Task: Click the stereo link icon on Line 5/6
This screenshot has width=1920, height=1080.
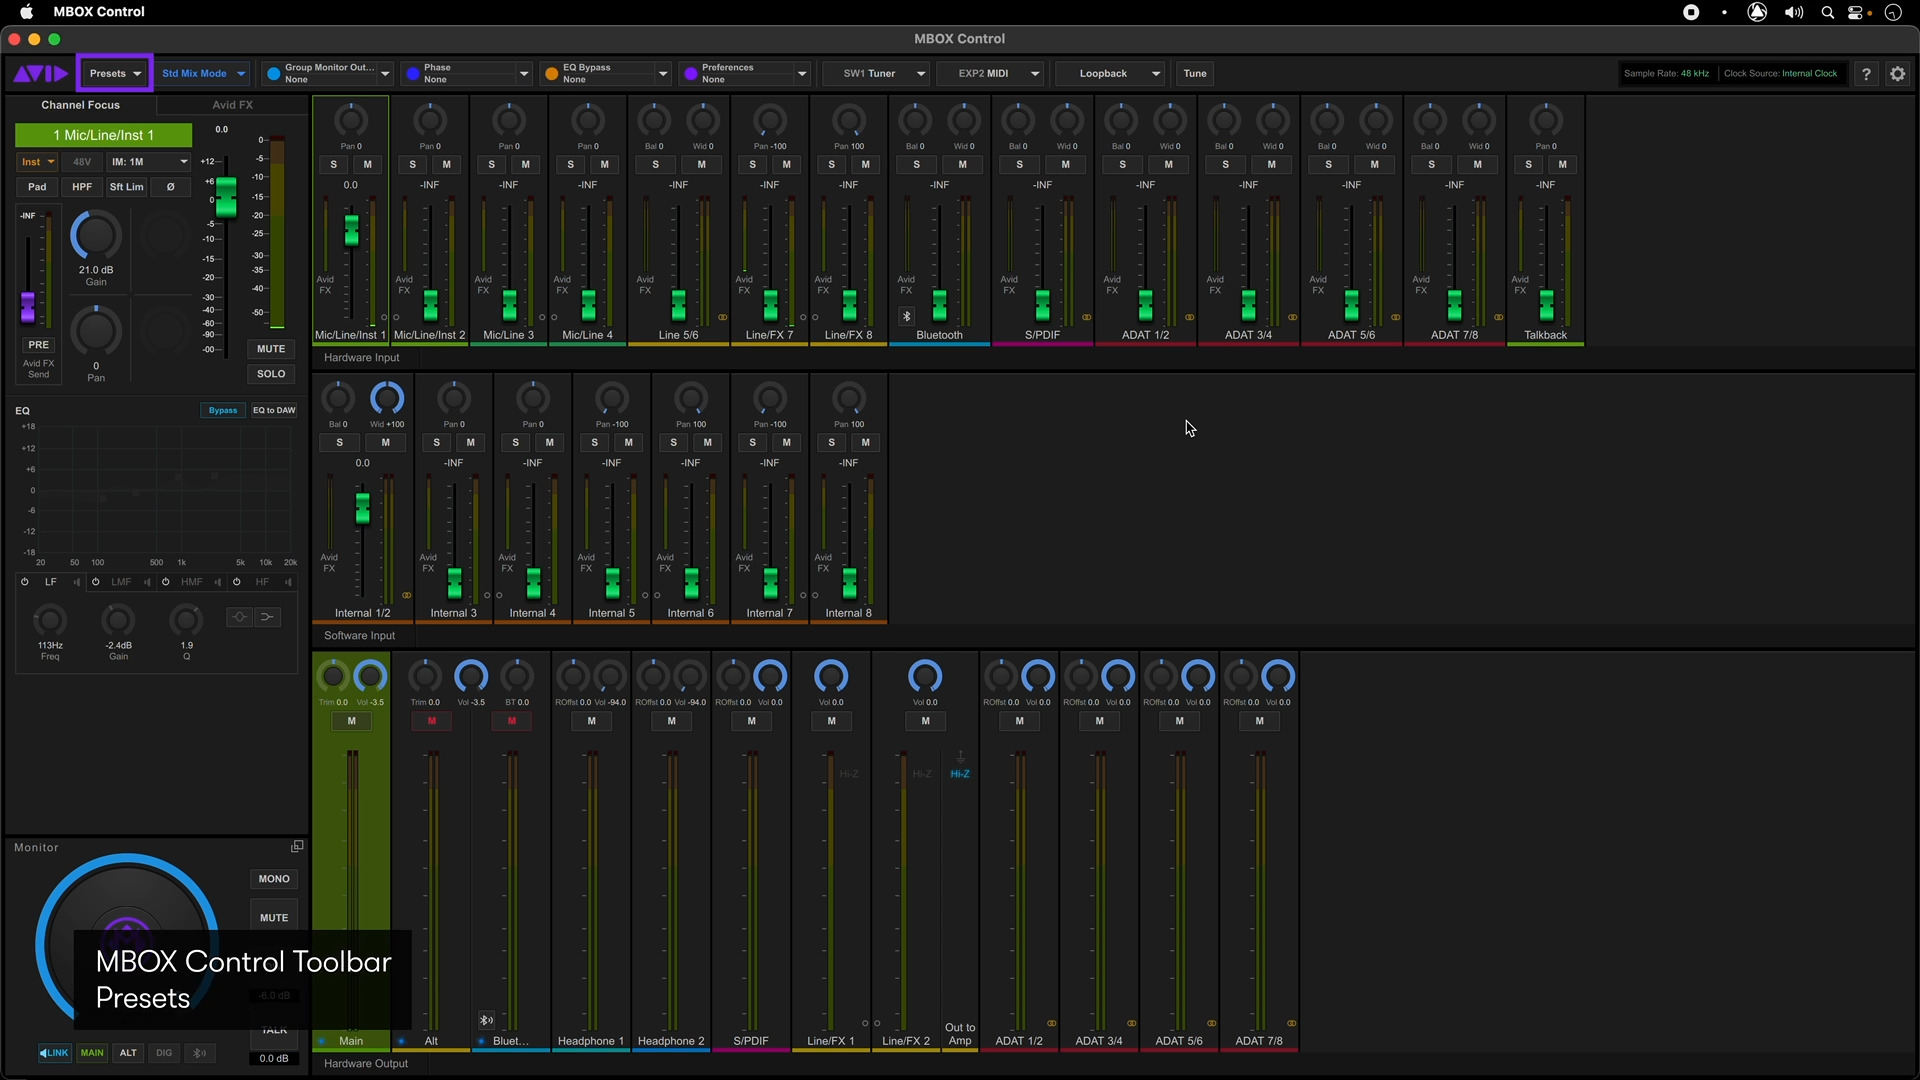Action: [x=722, y=317]
